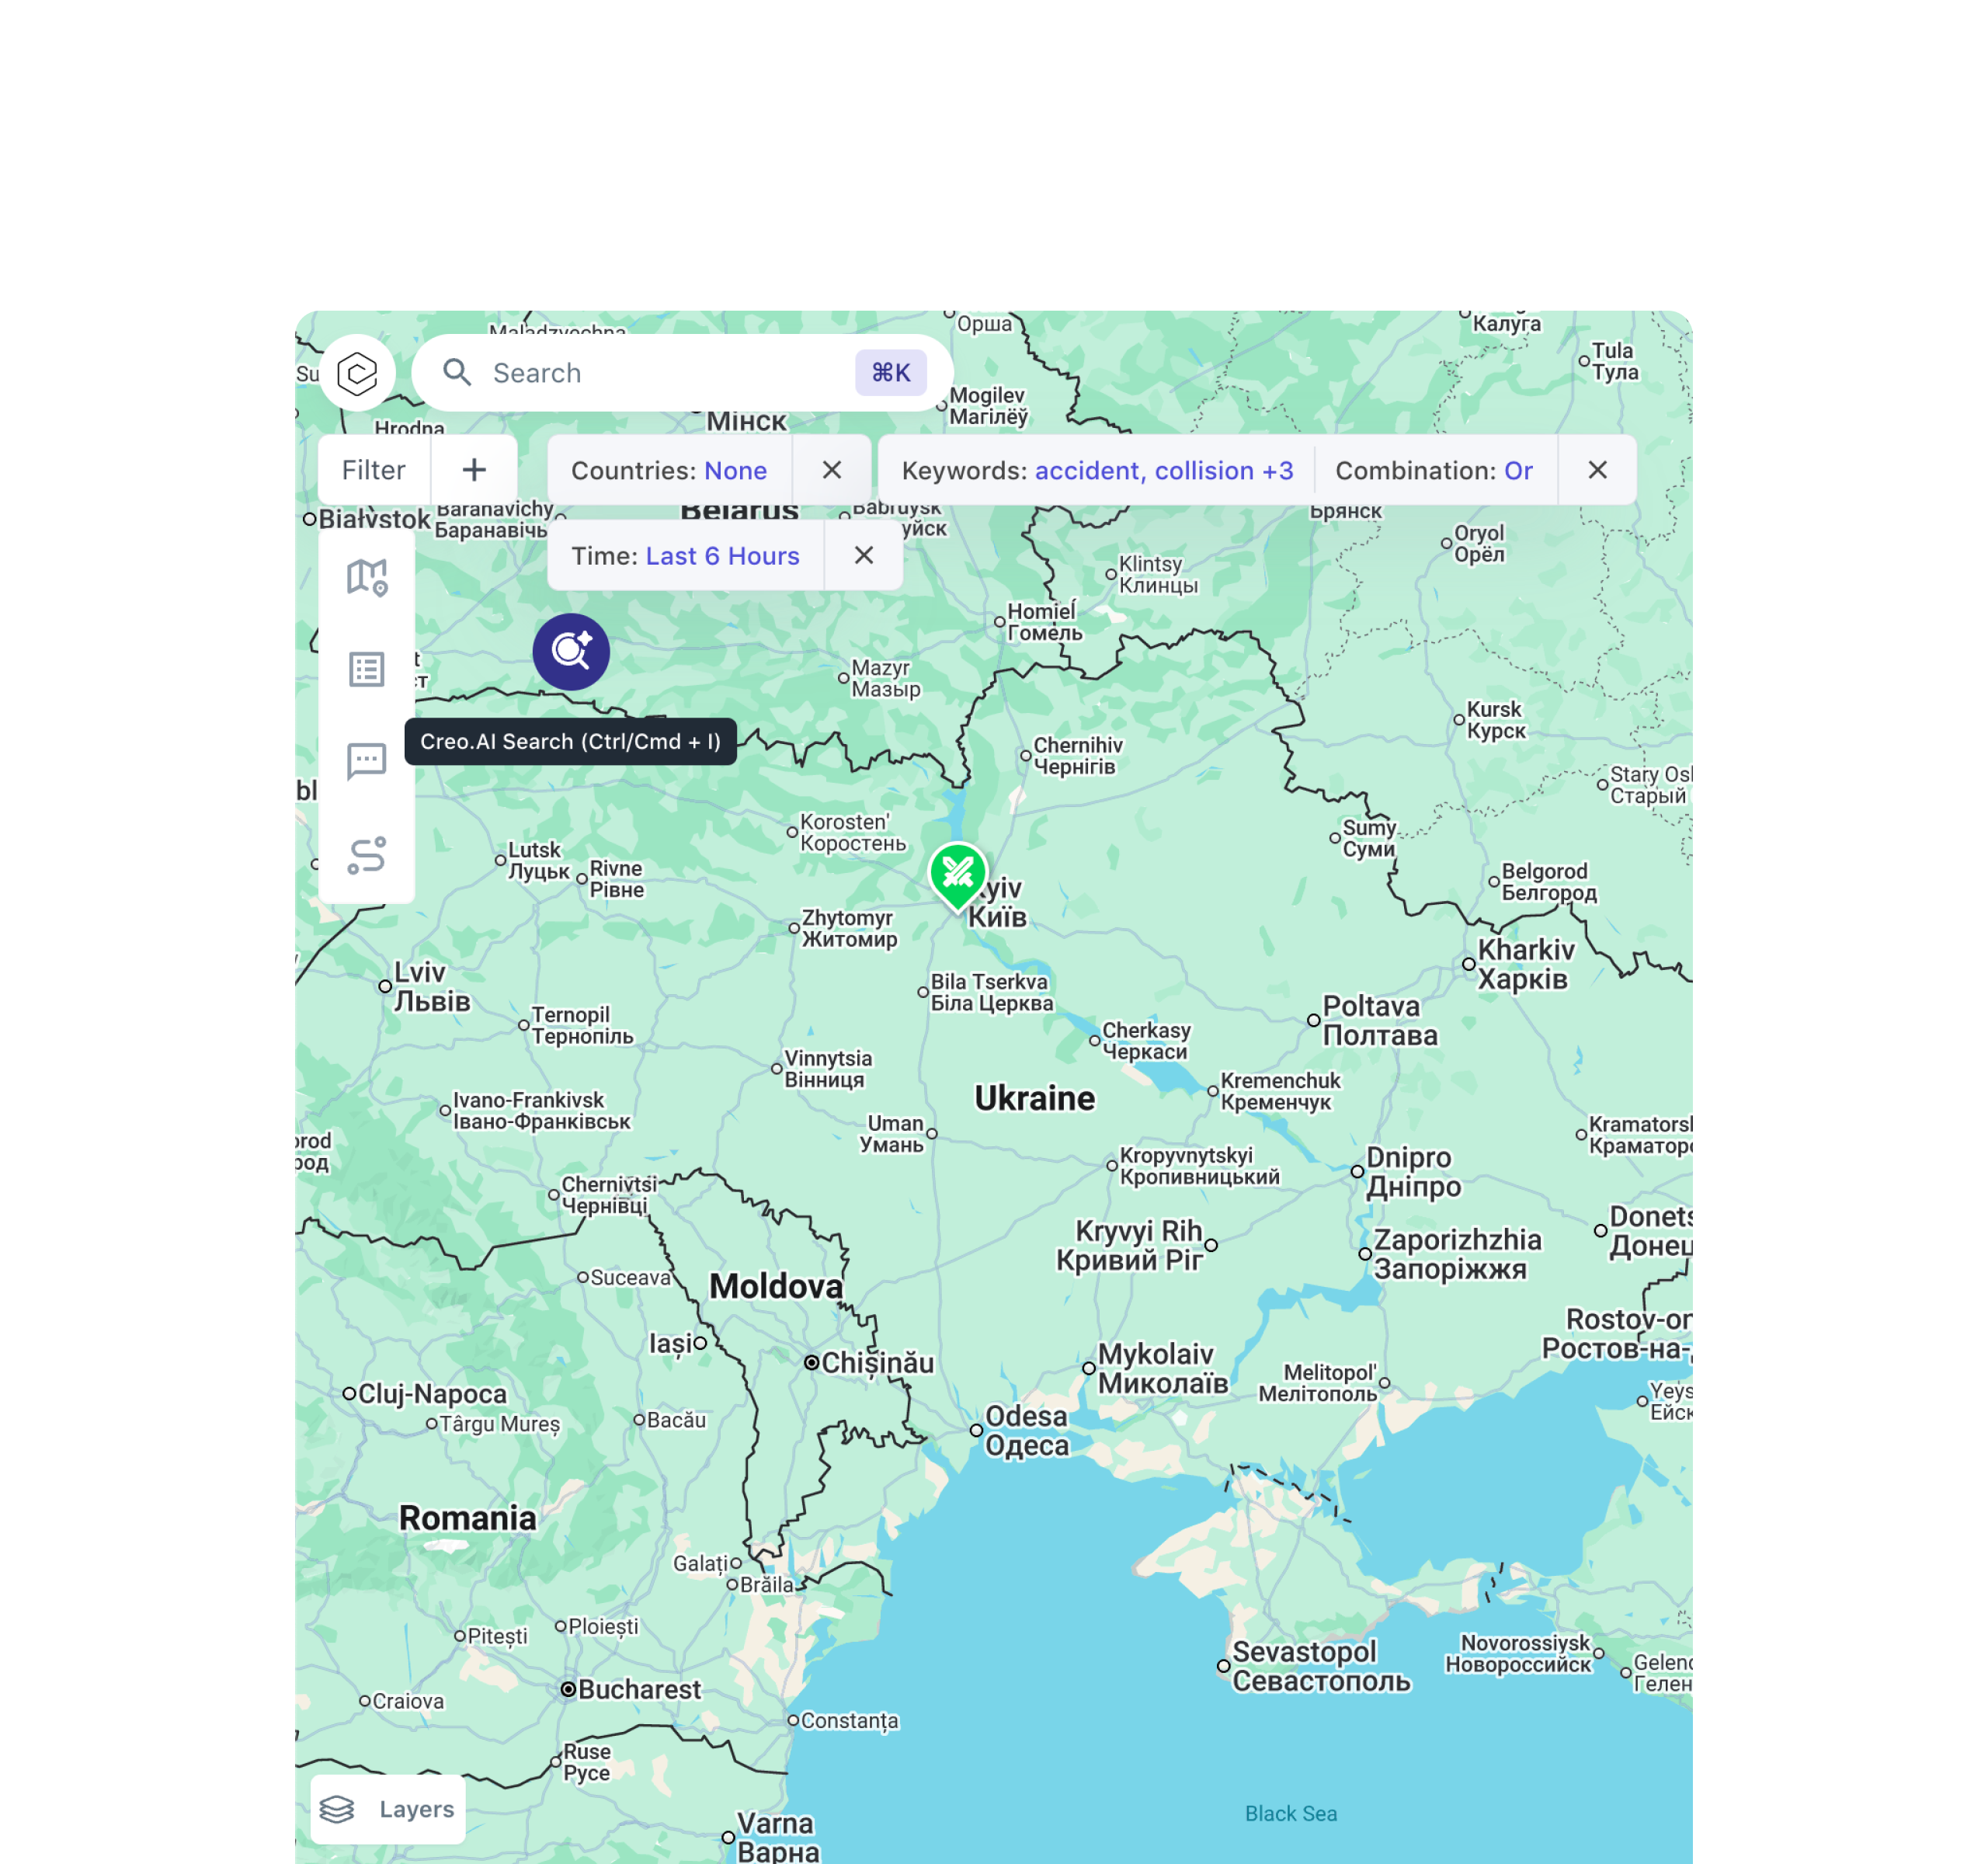Open the route path sidebar icon
This screenshot has width=1988, height=1864.
pos(367,855)
